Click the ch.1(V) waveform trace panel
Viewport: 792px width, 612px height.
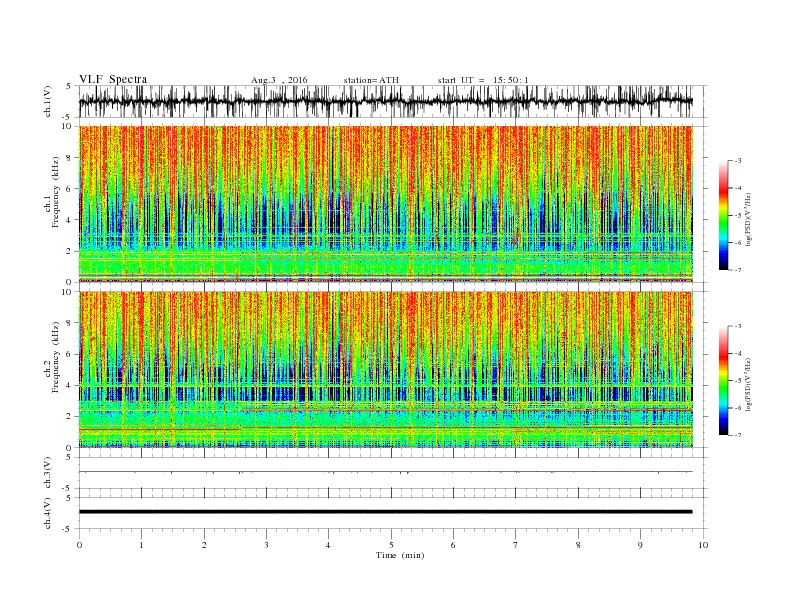coord(393,101)
